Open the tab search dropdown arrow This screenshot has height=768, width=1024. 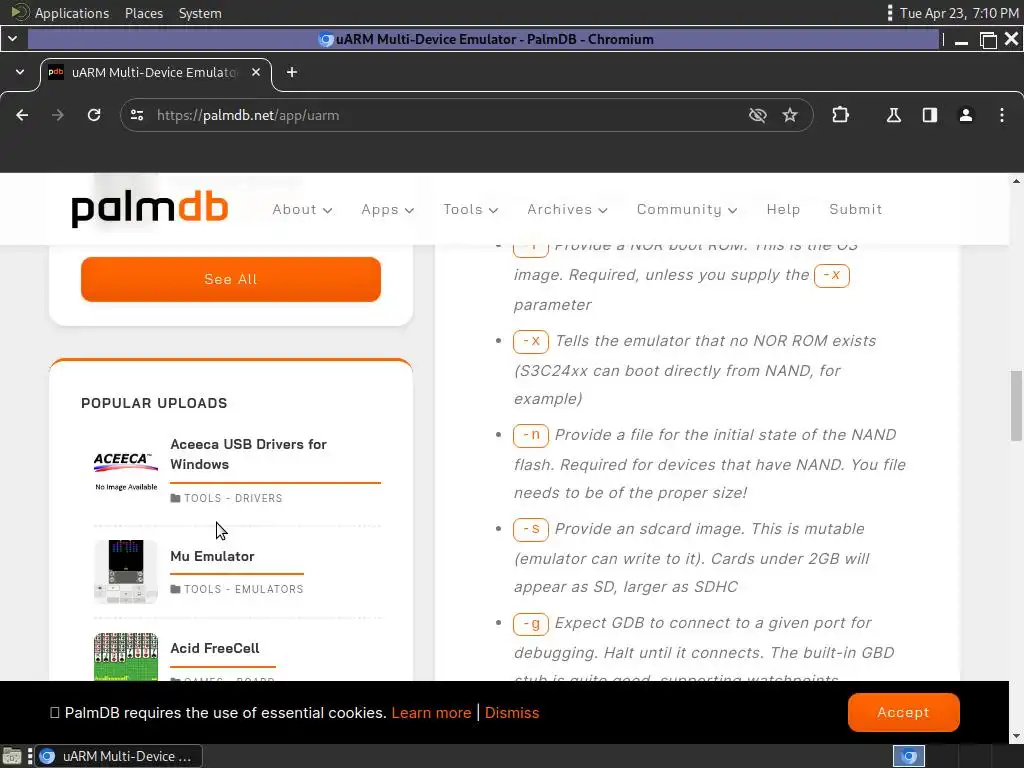coord(20,72)
